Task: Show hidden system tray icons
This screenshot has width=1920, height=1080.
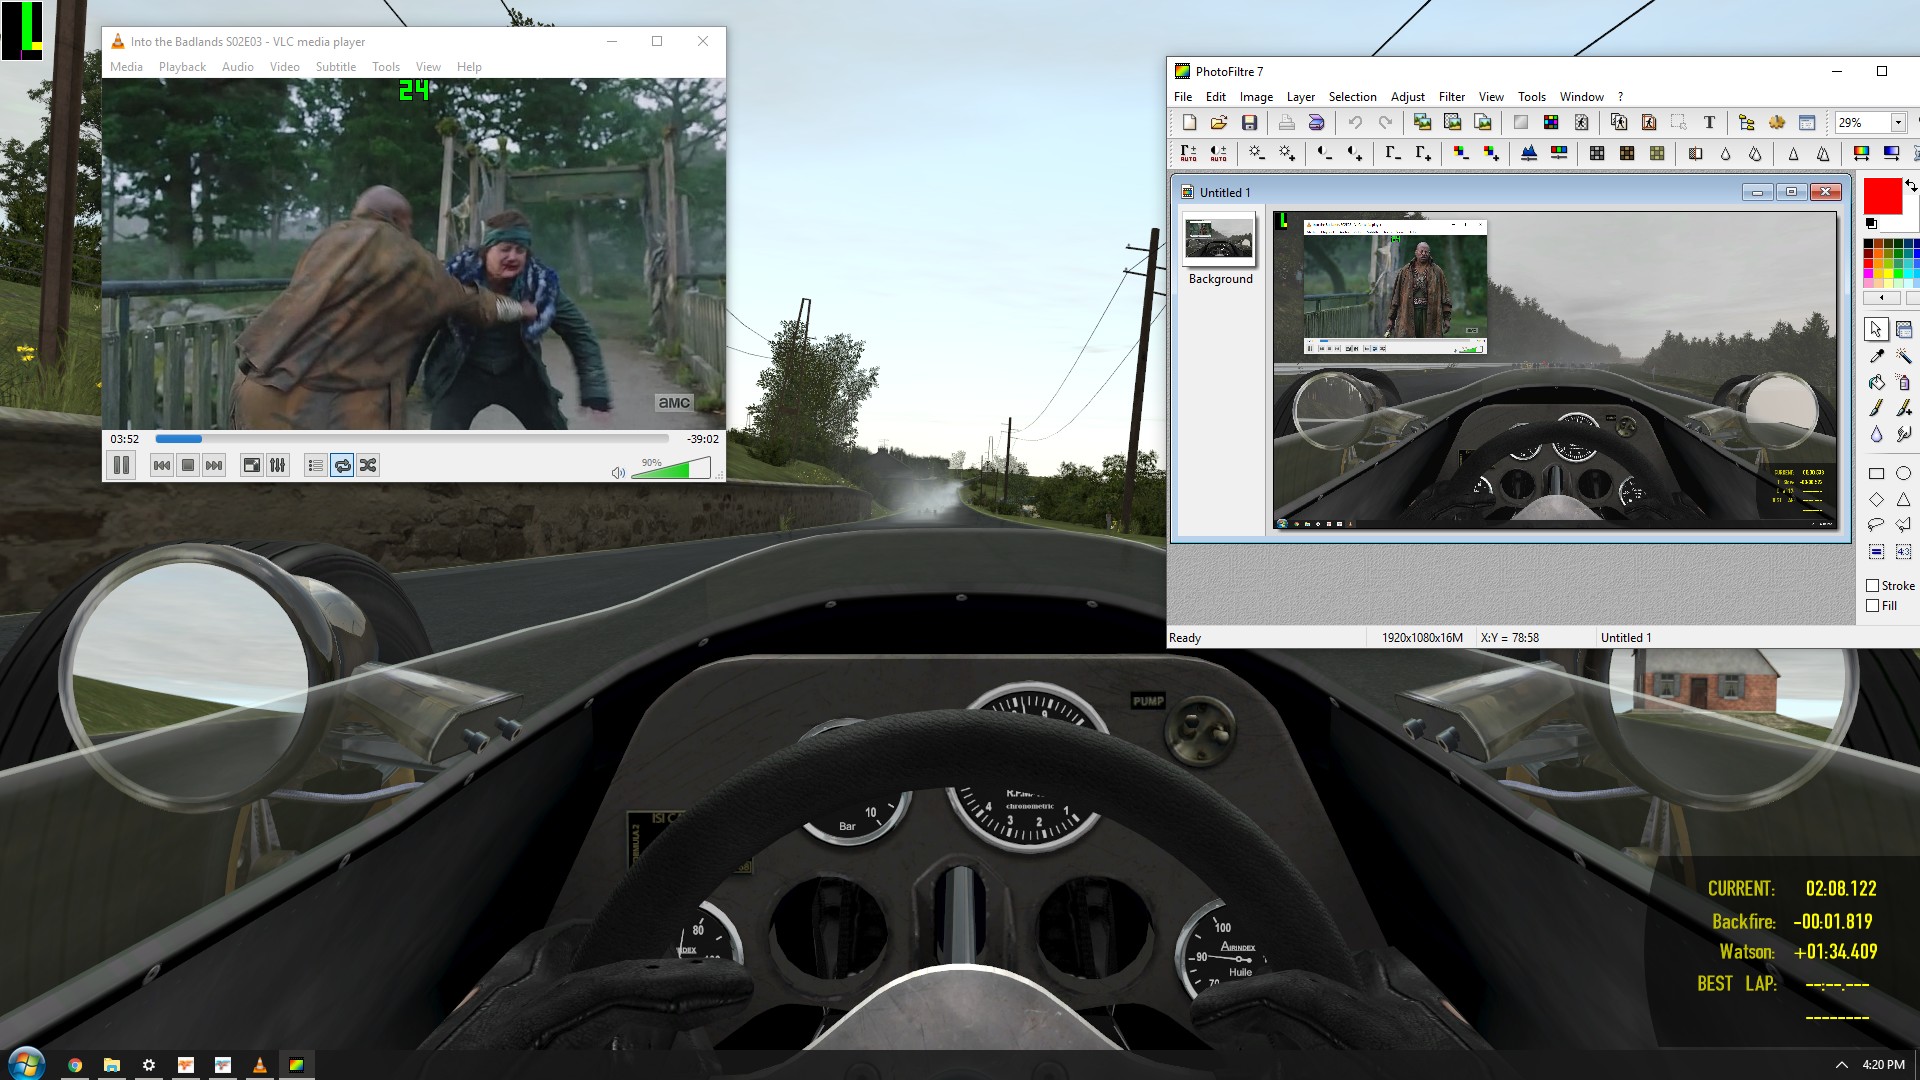Action: [x=1841, y=1065]
